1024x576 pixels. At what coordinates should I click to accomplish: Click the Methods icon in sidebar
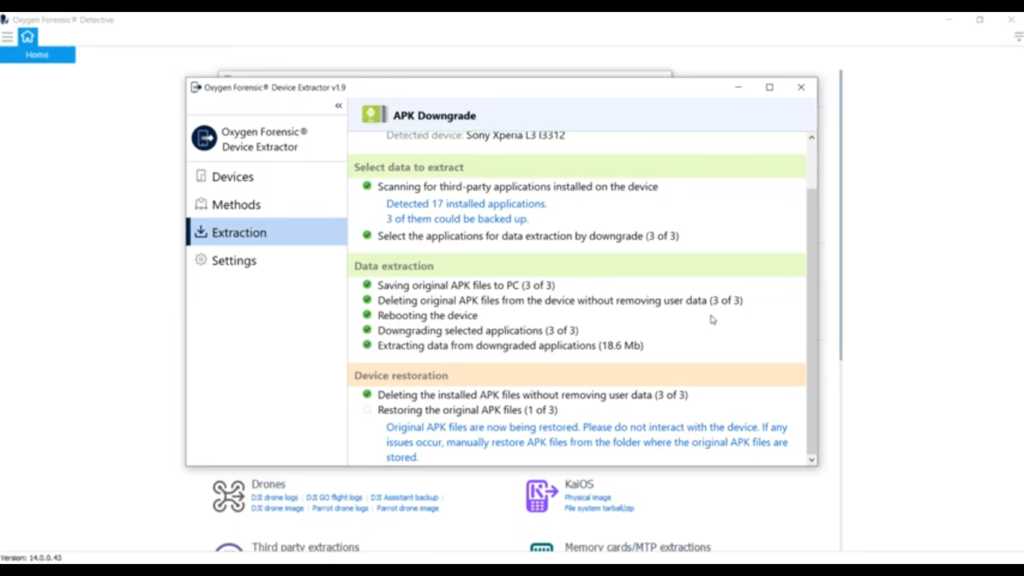(x=201, y=204)
